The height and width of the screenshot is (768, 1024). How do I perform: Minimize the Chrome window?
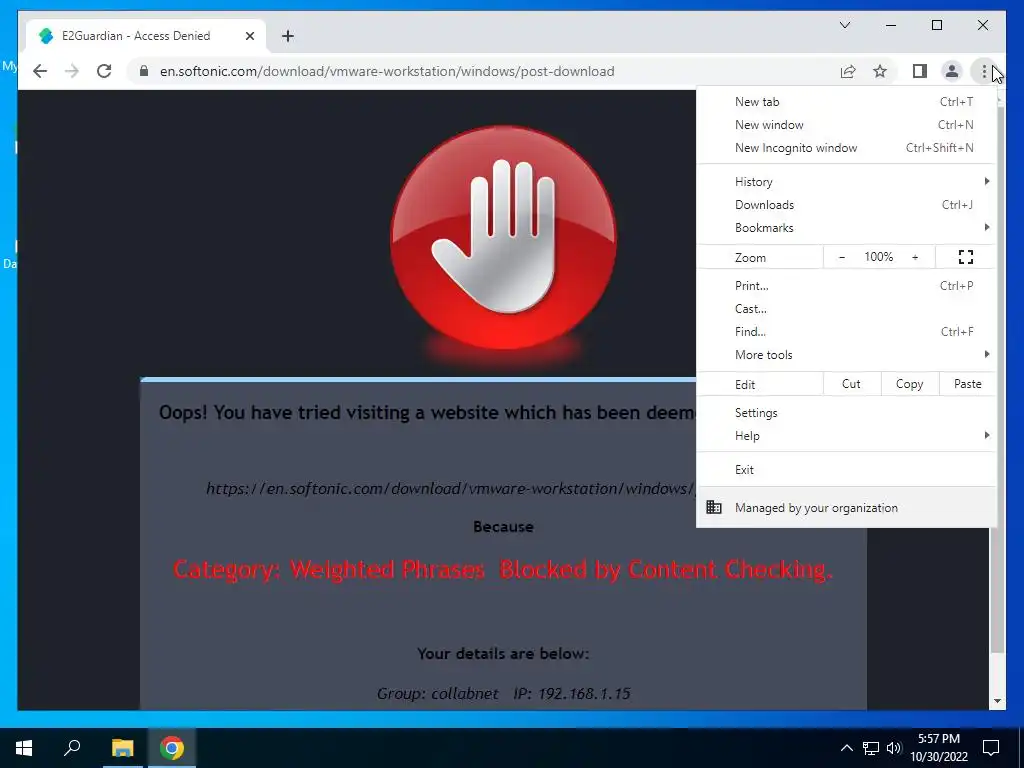pos(891,25)
